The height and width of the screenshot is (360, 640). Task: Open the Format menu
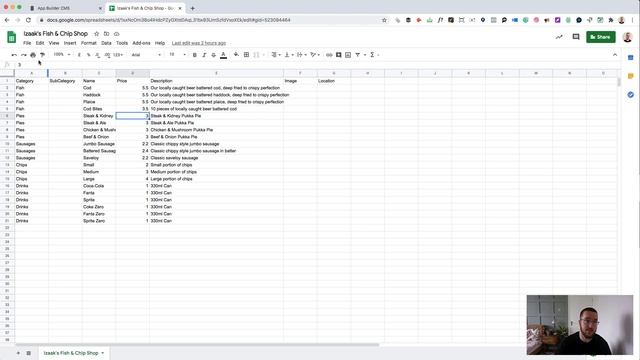(89, 43)
